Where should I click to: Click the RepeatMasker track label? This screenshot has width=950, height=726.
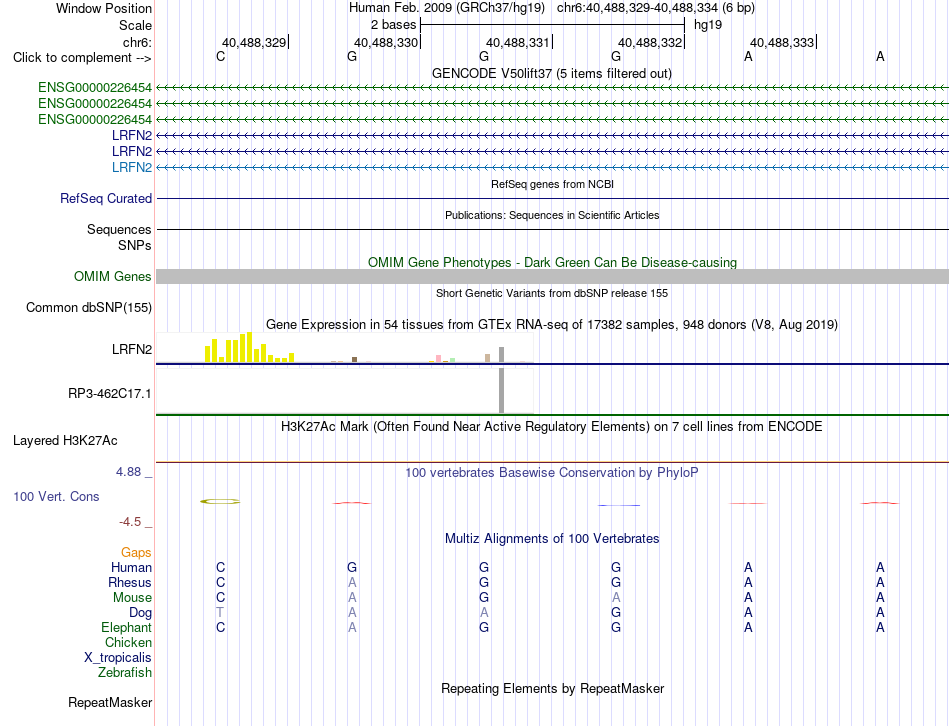[x=110, y=702]
